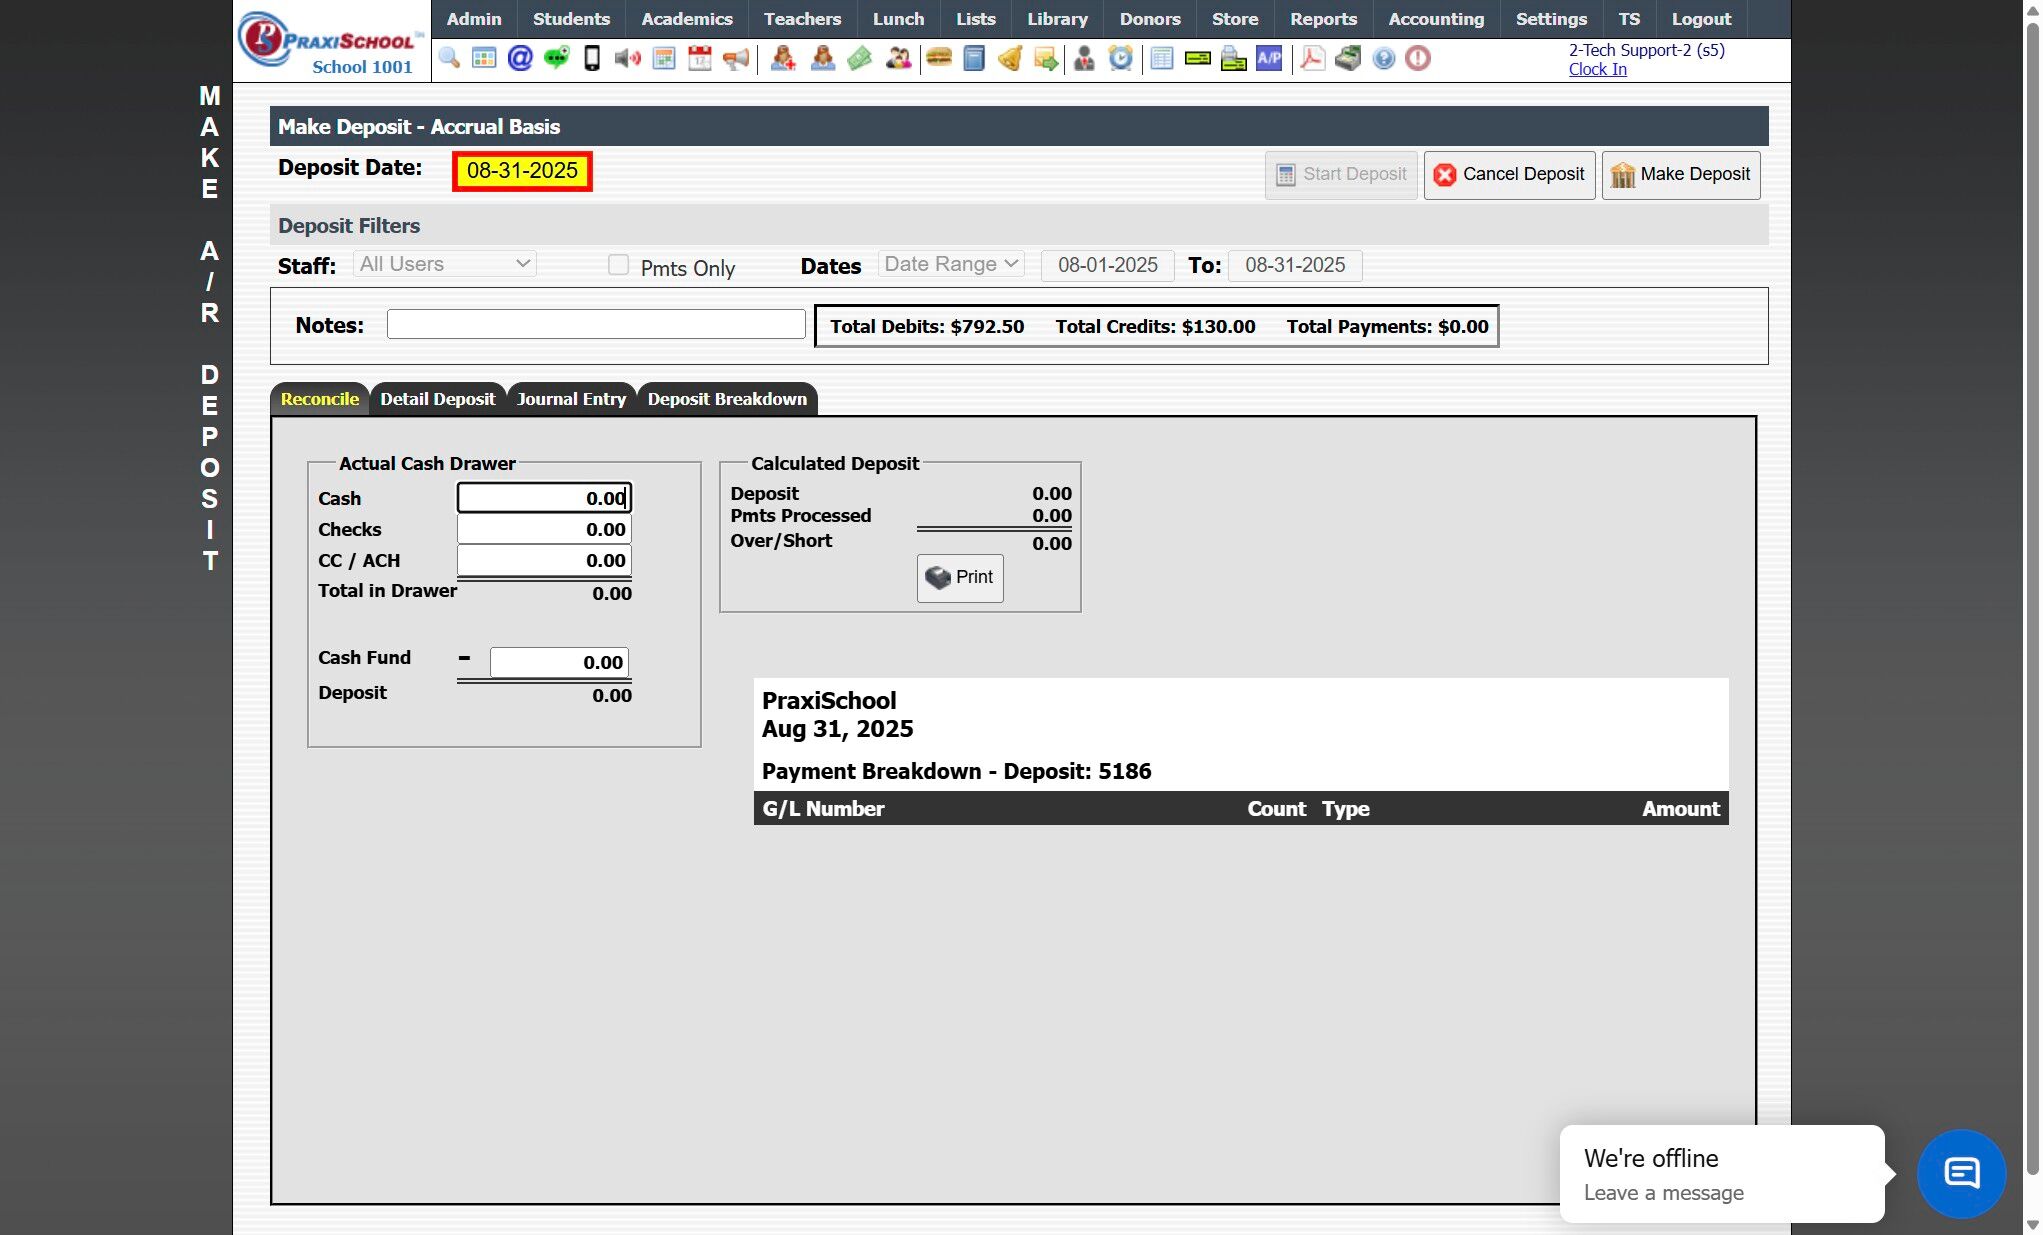Click the PDF document icon

(1312, 58)
